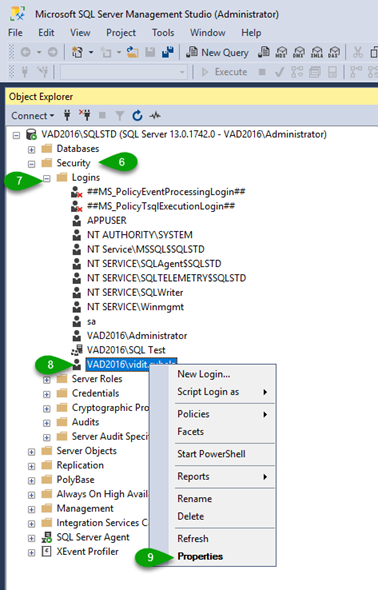This screenshot has height=590, width=378.
Task: Select the VAD2016\Administrator login
Action: click(137, 336)
